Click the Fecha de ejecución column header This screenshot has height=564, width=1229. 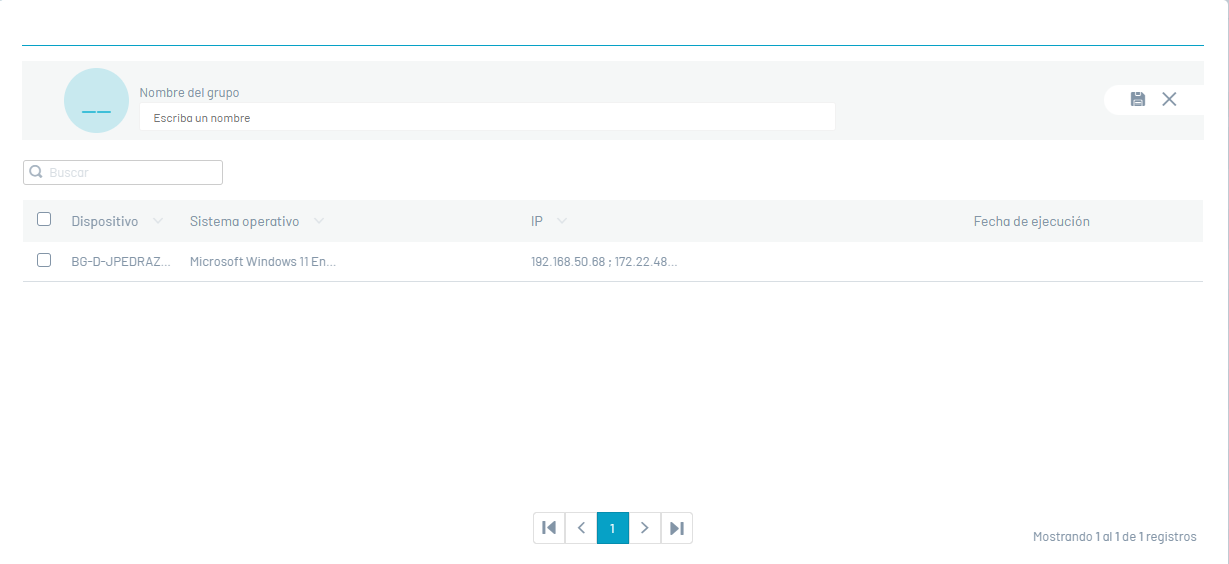1031,221
